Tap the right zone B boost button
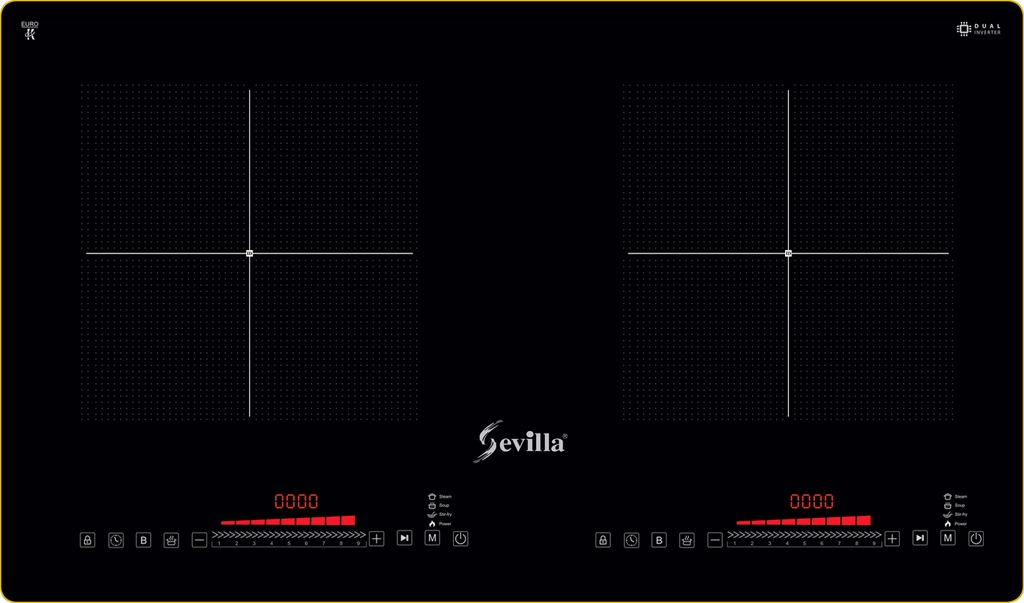This screenshot has width=1024, height=603. 659,540
